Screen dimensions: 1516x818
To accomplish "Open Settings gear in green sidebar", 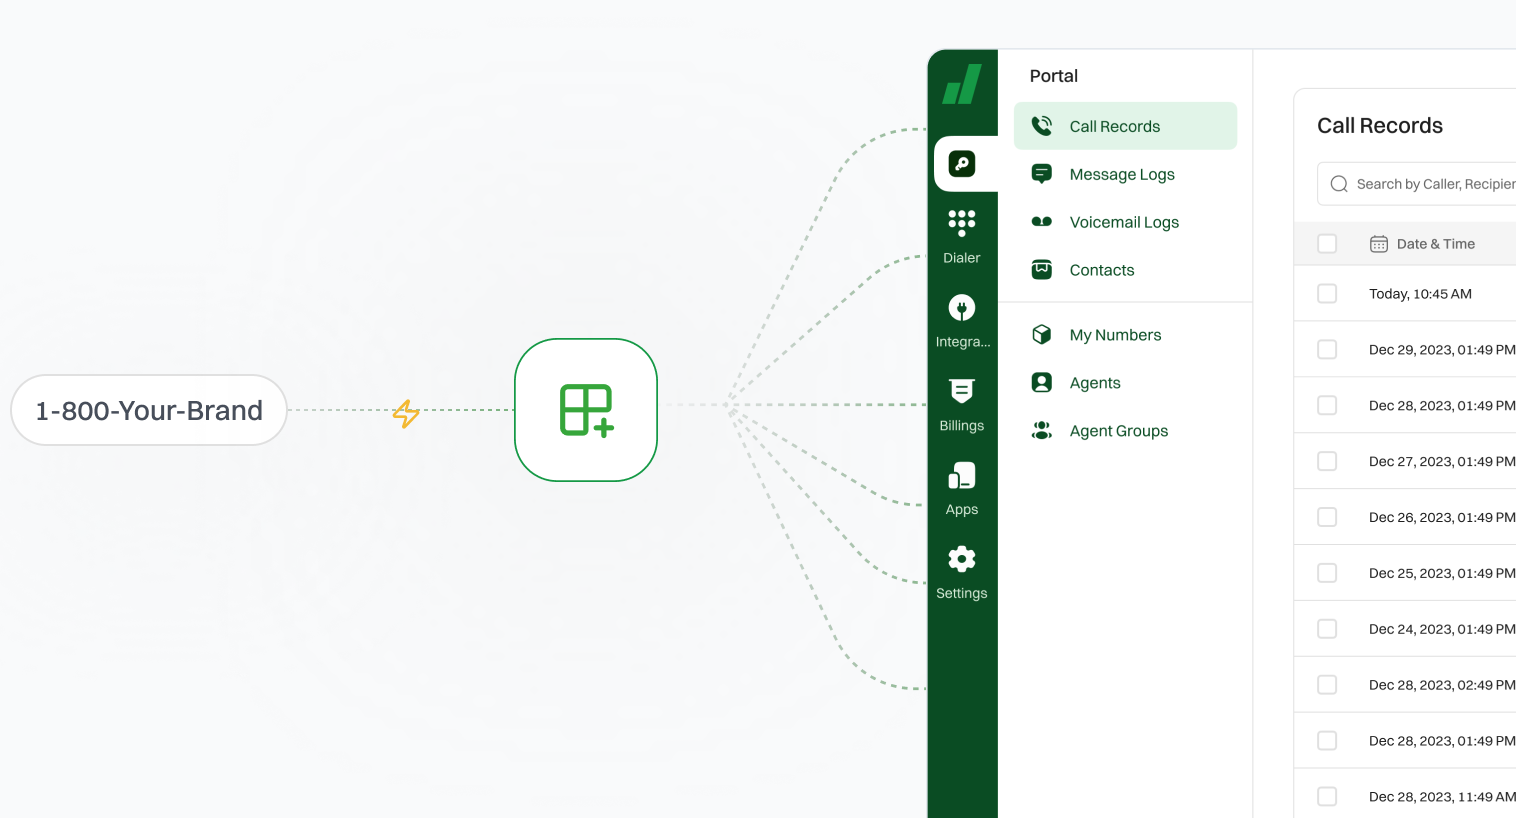I will pos(961,571).
